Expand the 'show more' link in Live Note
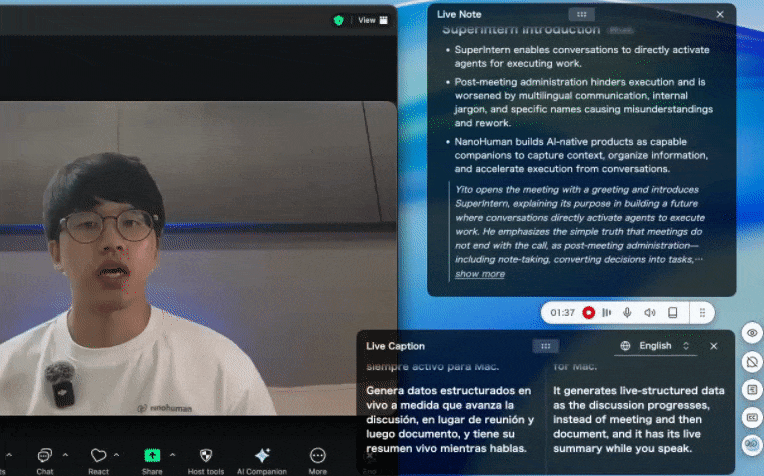 click(479, 274)
